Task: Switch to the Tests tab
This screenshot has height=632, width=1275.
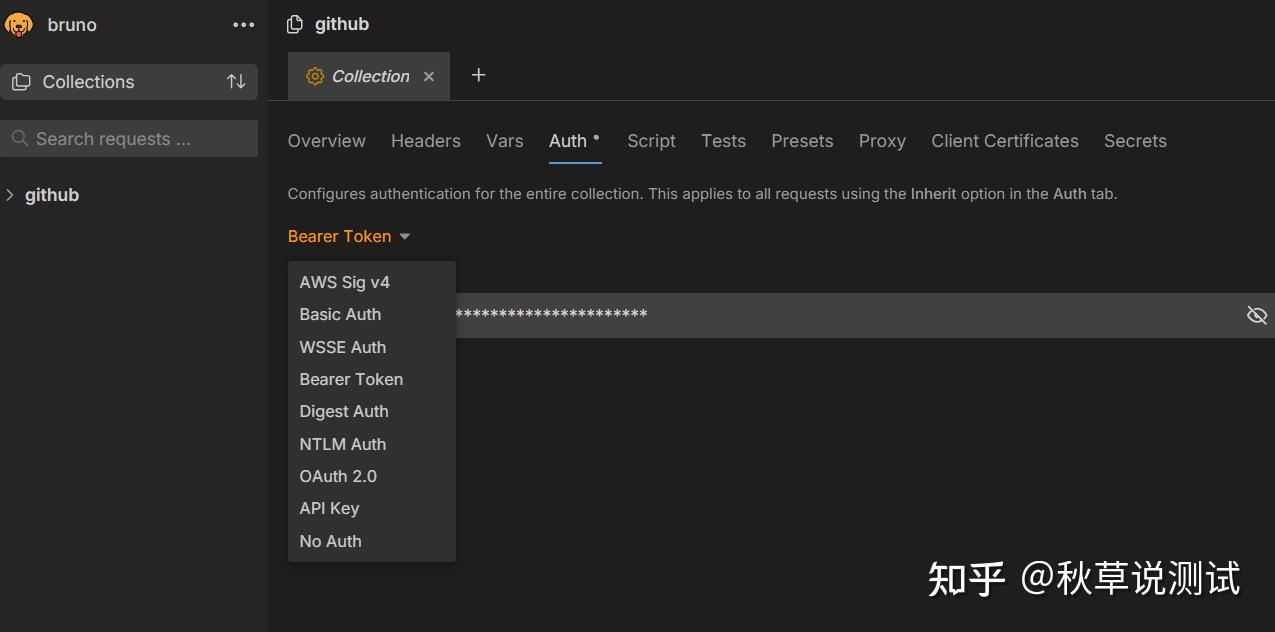Action: 724,141
